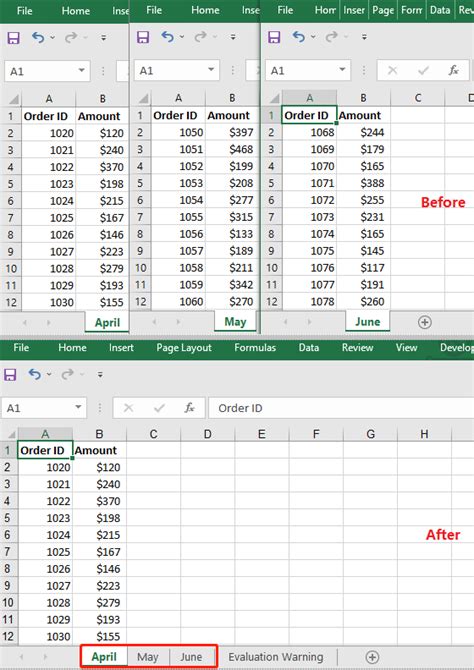Screen dimensions: 474x670
Task: Click the fx insert function icon in merged window
Action: [189, 408]
